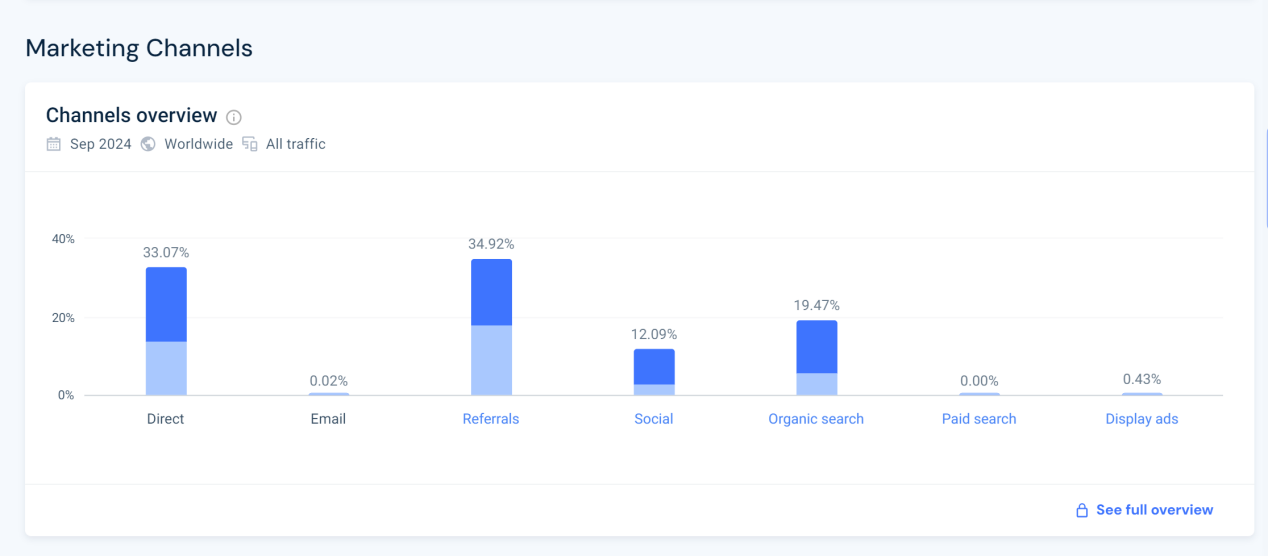This screenshot has height=556, width=1268.
Task: Click dark blue segment of Organic search bar
Action: 816,346
